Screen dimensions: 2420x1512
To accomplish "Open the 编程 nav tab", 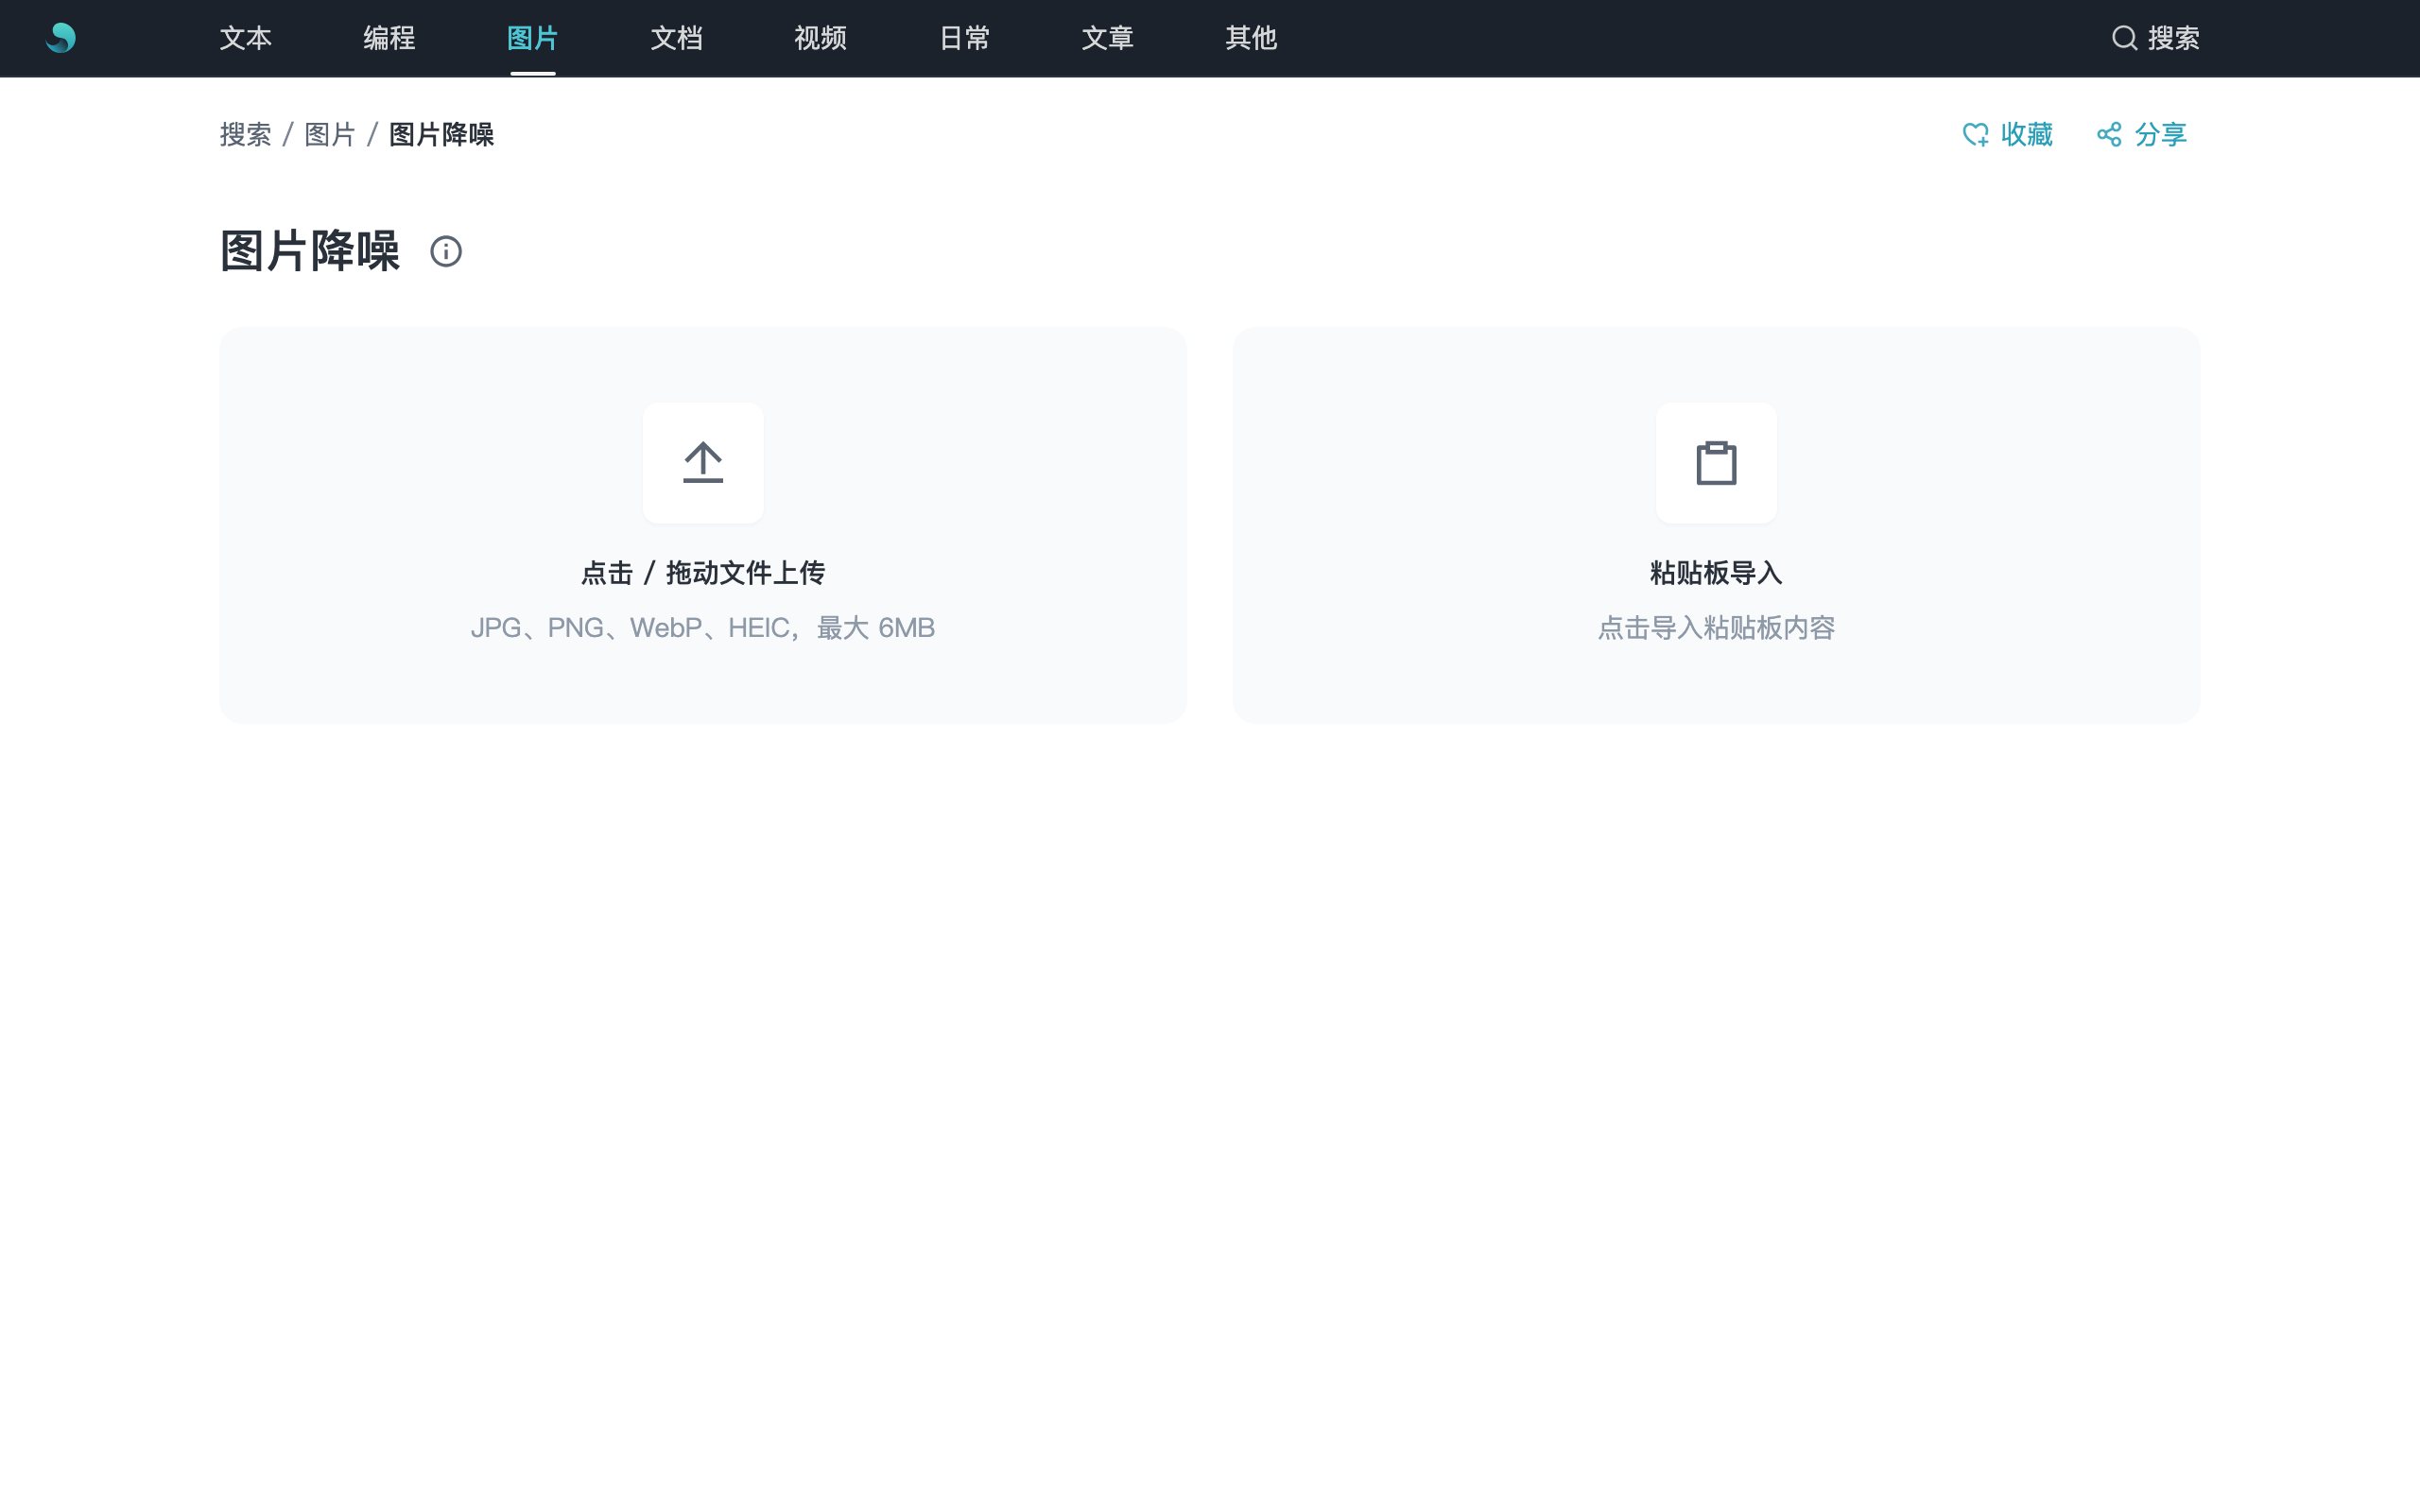I will coord(389,38).
